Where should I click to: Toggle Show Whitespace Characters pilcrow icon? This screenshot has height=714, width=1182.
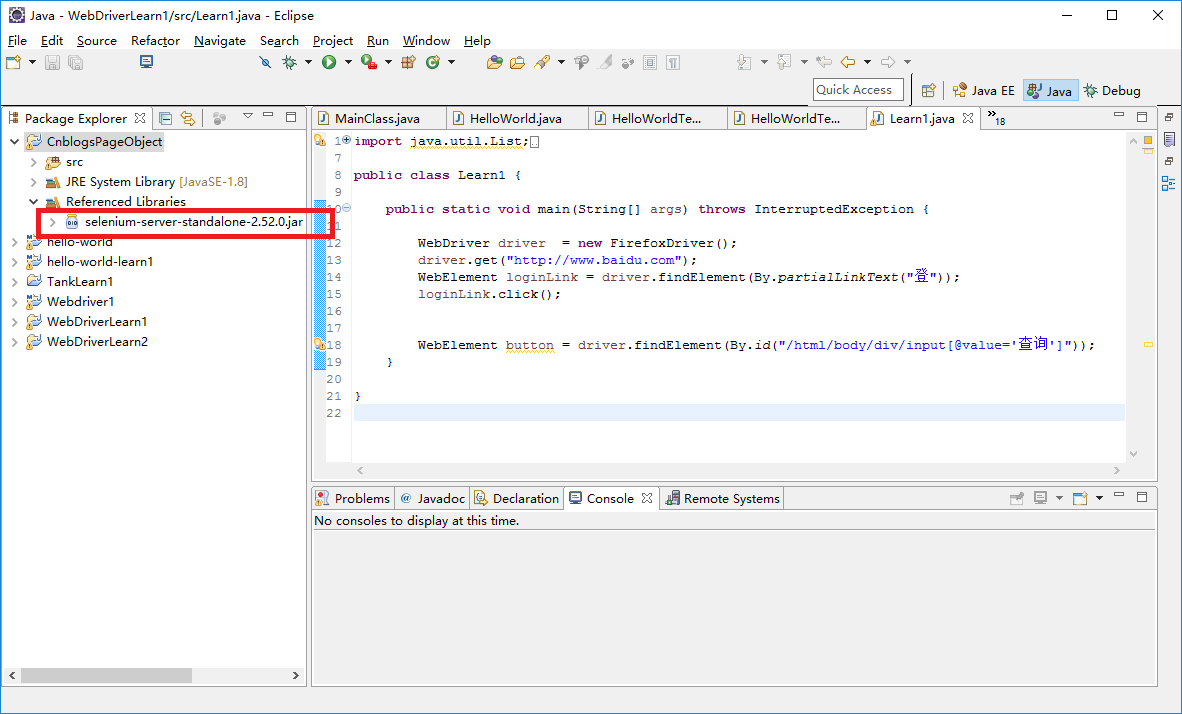tap(673, 63)
